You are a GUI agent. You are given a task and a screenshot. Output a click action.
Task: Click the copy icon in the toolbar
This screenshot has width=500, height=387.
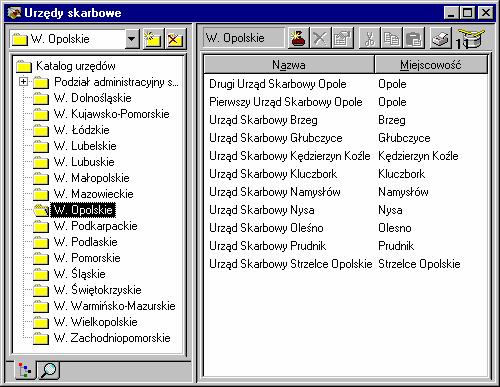tap(391, 38)
